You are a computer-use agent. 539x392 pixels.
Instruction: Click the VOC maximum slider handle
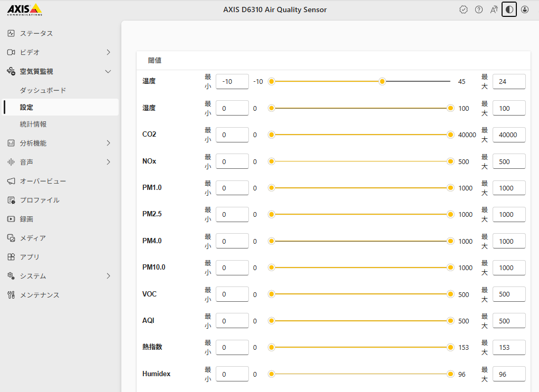pos(450,294)
